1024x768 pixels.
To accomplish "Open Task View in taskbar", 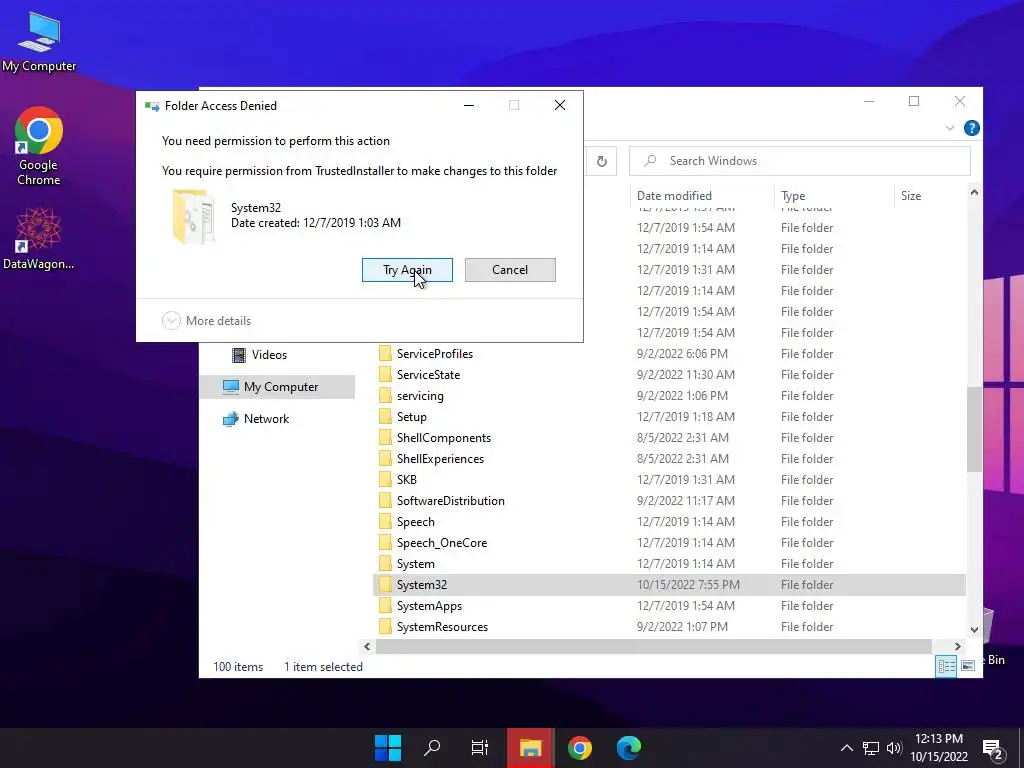I will tap(480, 748).
